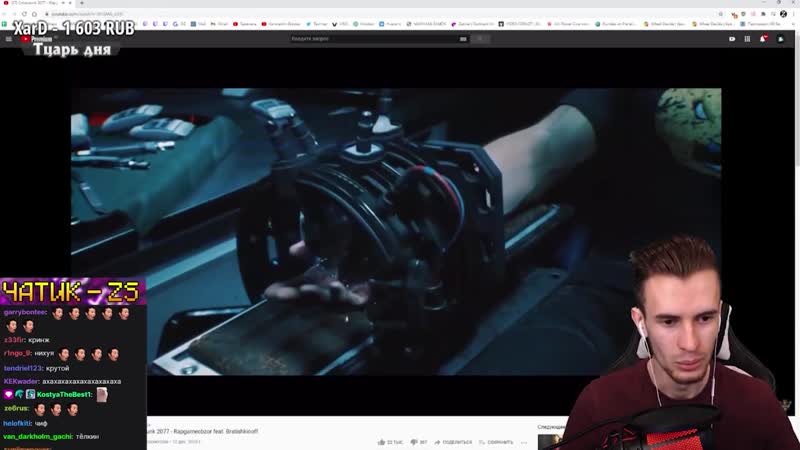Screen dimensions: 800x450
Task: Click chat username garrybontee
Action: pos(25,312)
